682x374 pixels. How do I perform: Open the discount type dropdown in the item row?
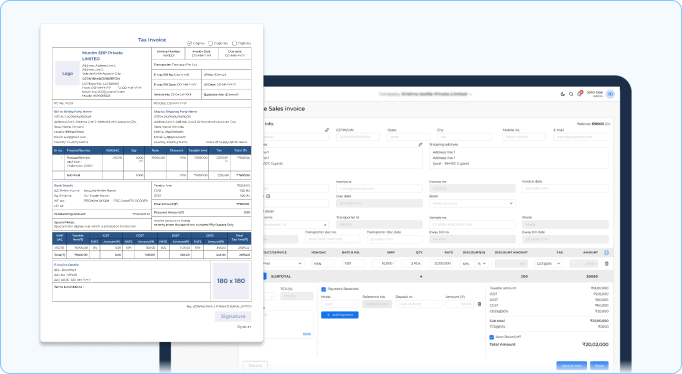click(481, 264)
